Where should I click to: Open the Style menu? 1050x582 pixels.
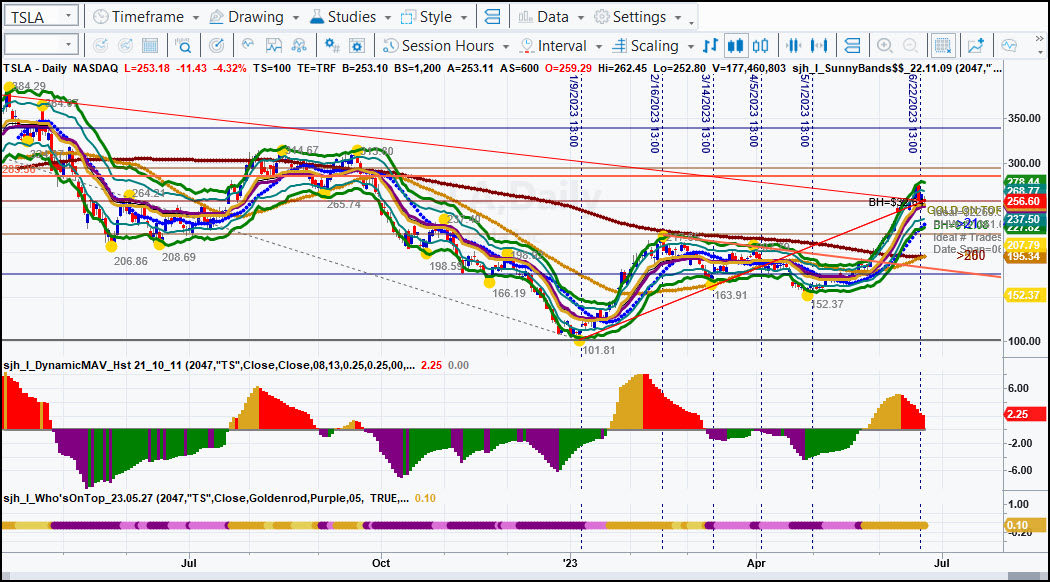[433, 17]
